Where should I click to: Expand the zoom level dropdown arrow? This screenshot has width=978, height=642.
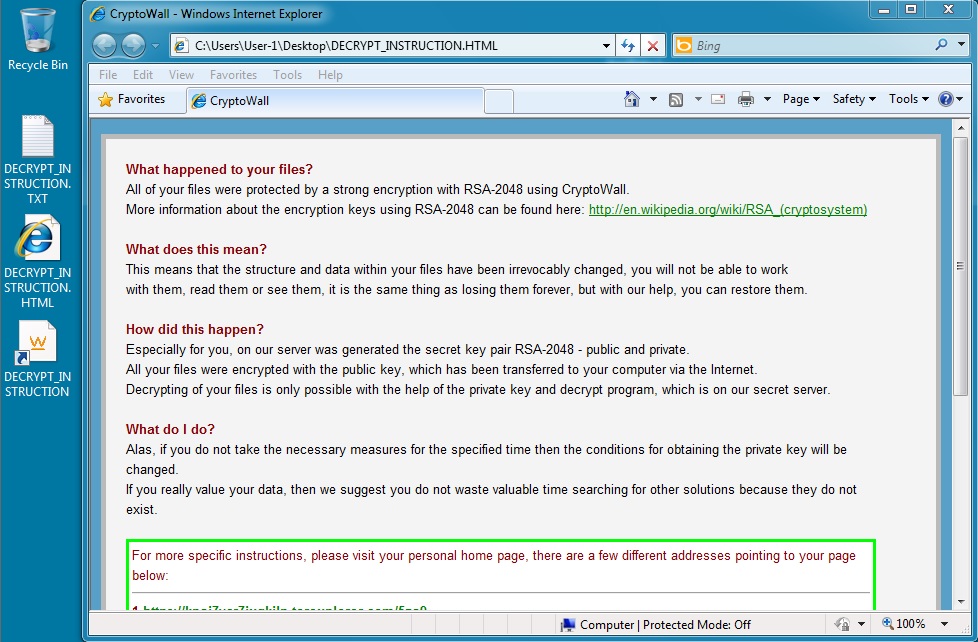click(x=937, y=624)
